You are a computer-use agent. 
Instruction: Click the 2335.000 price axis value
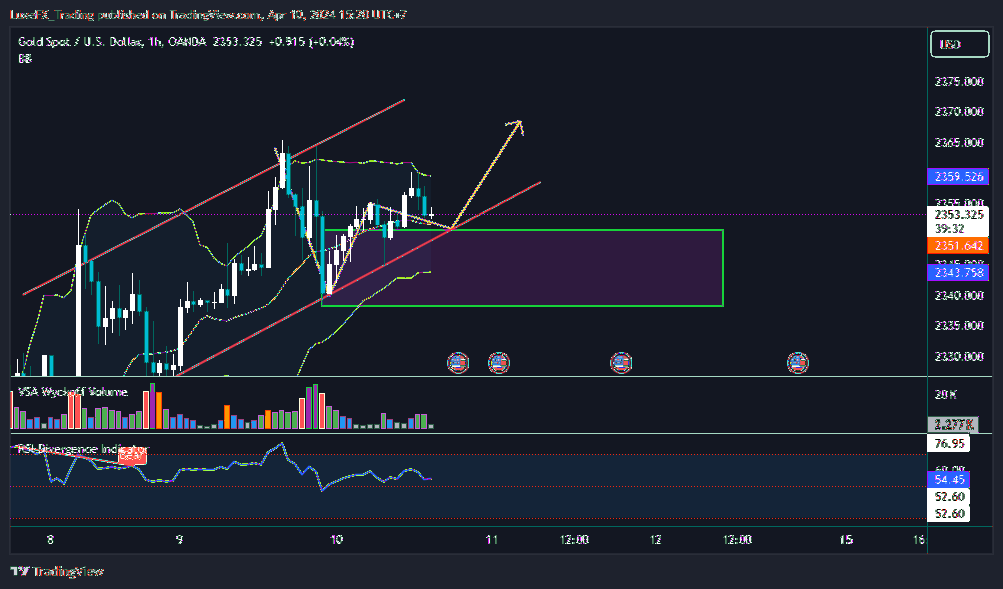[x=958, y=326]
